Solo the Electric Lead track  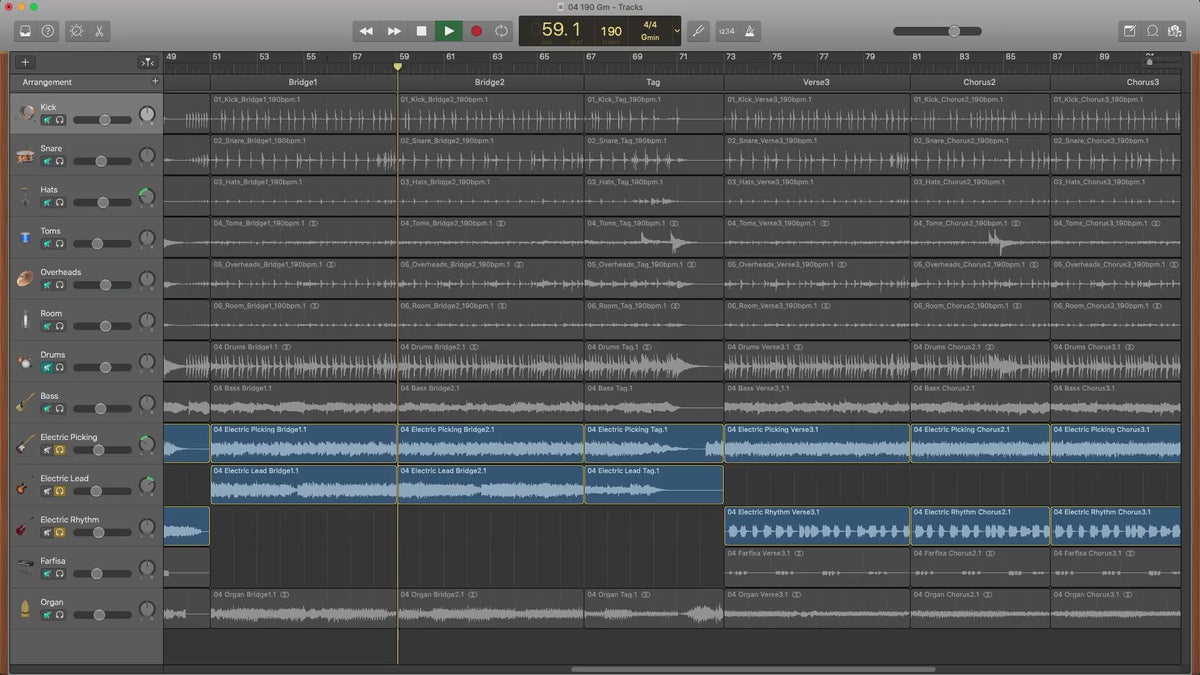[60, 491]
